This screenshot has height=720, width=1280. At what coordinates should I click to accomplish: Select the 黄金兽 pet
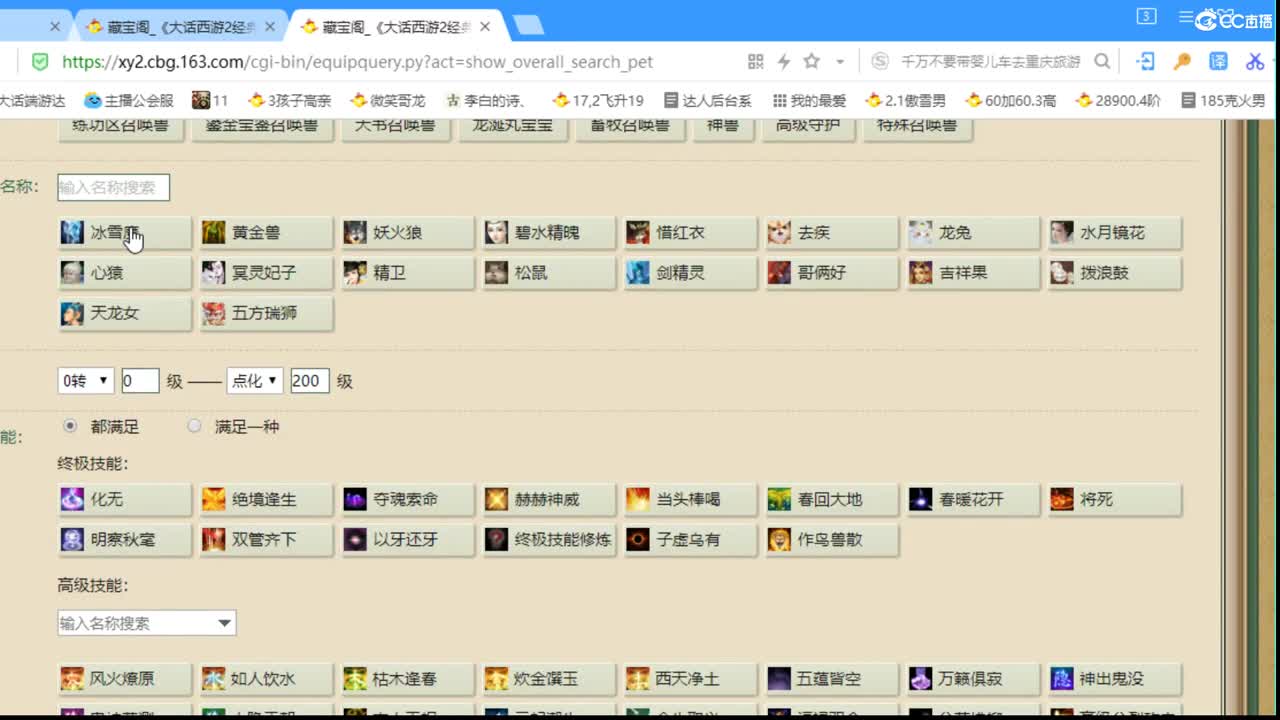coord(266,233)
